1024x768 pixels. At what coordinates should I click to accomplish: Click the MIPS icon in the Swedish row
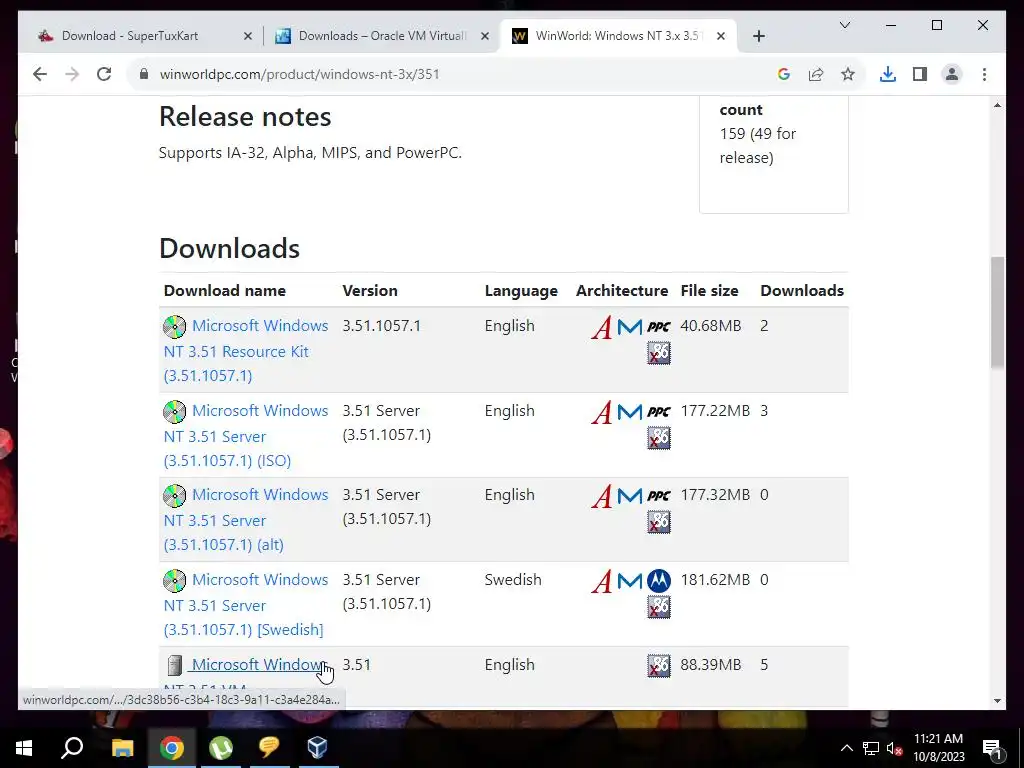[x=630, y=581]
